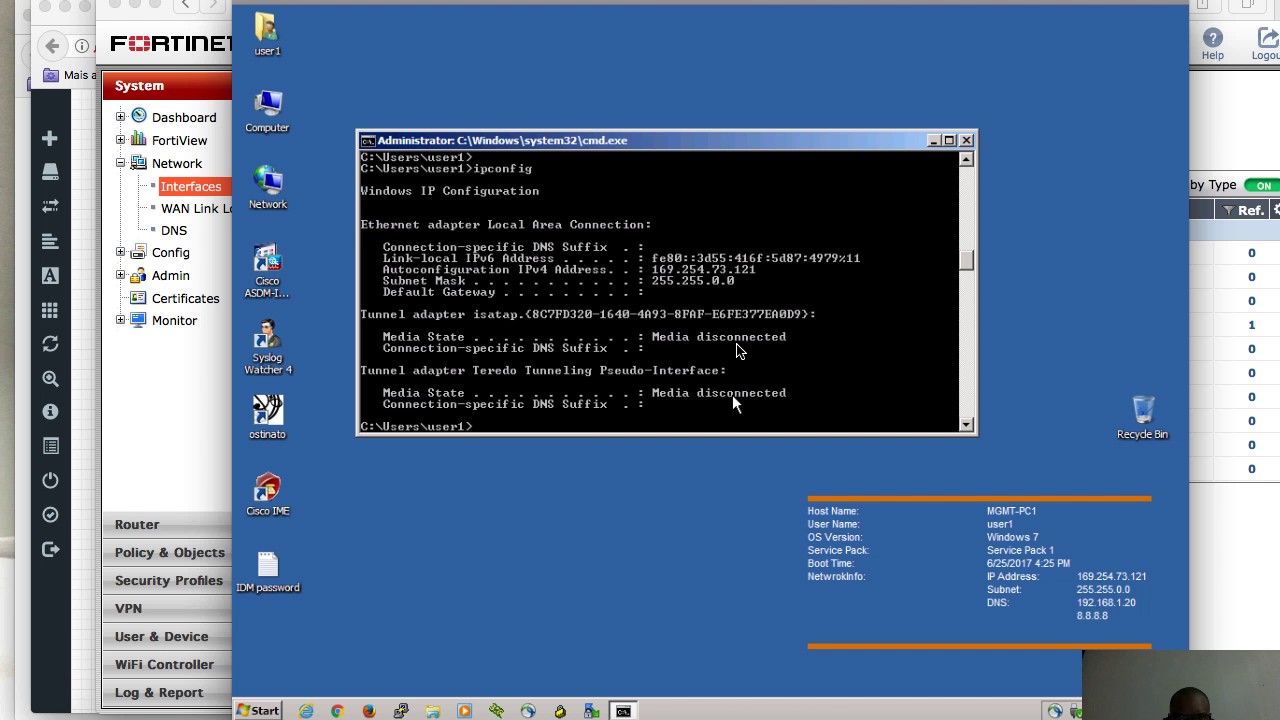Image resolution: width=1280 pixels, height=720 pixels.
Task: Launch Internet Explorer from the taskbar
Action: pyautogui.click(x=306, y=711)
